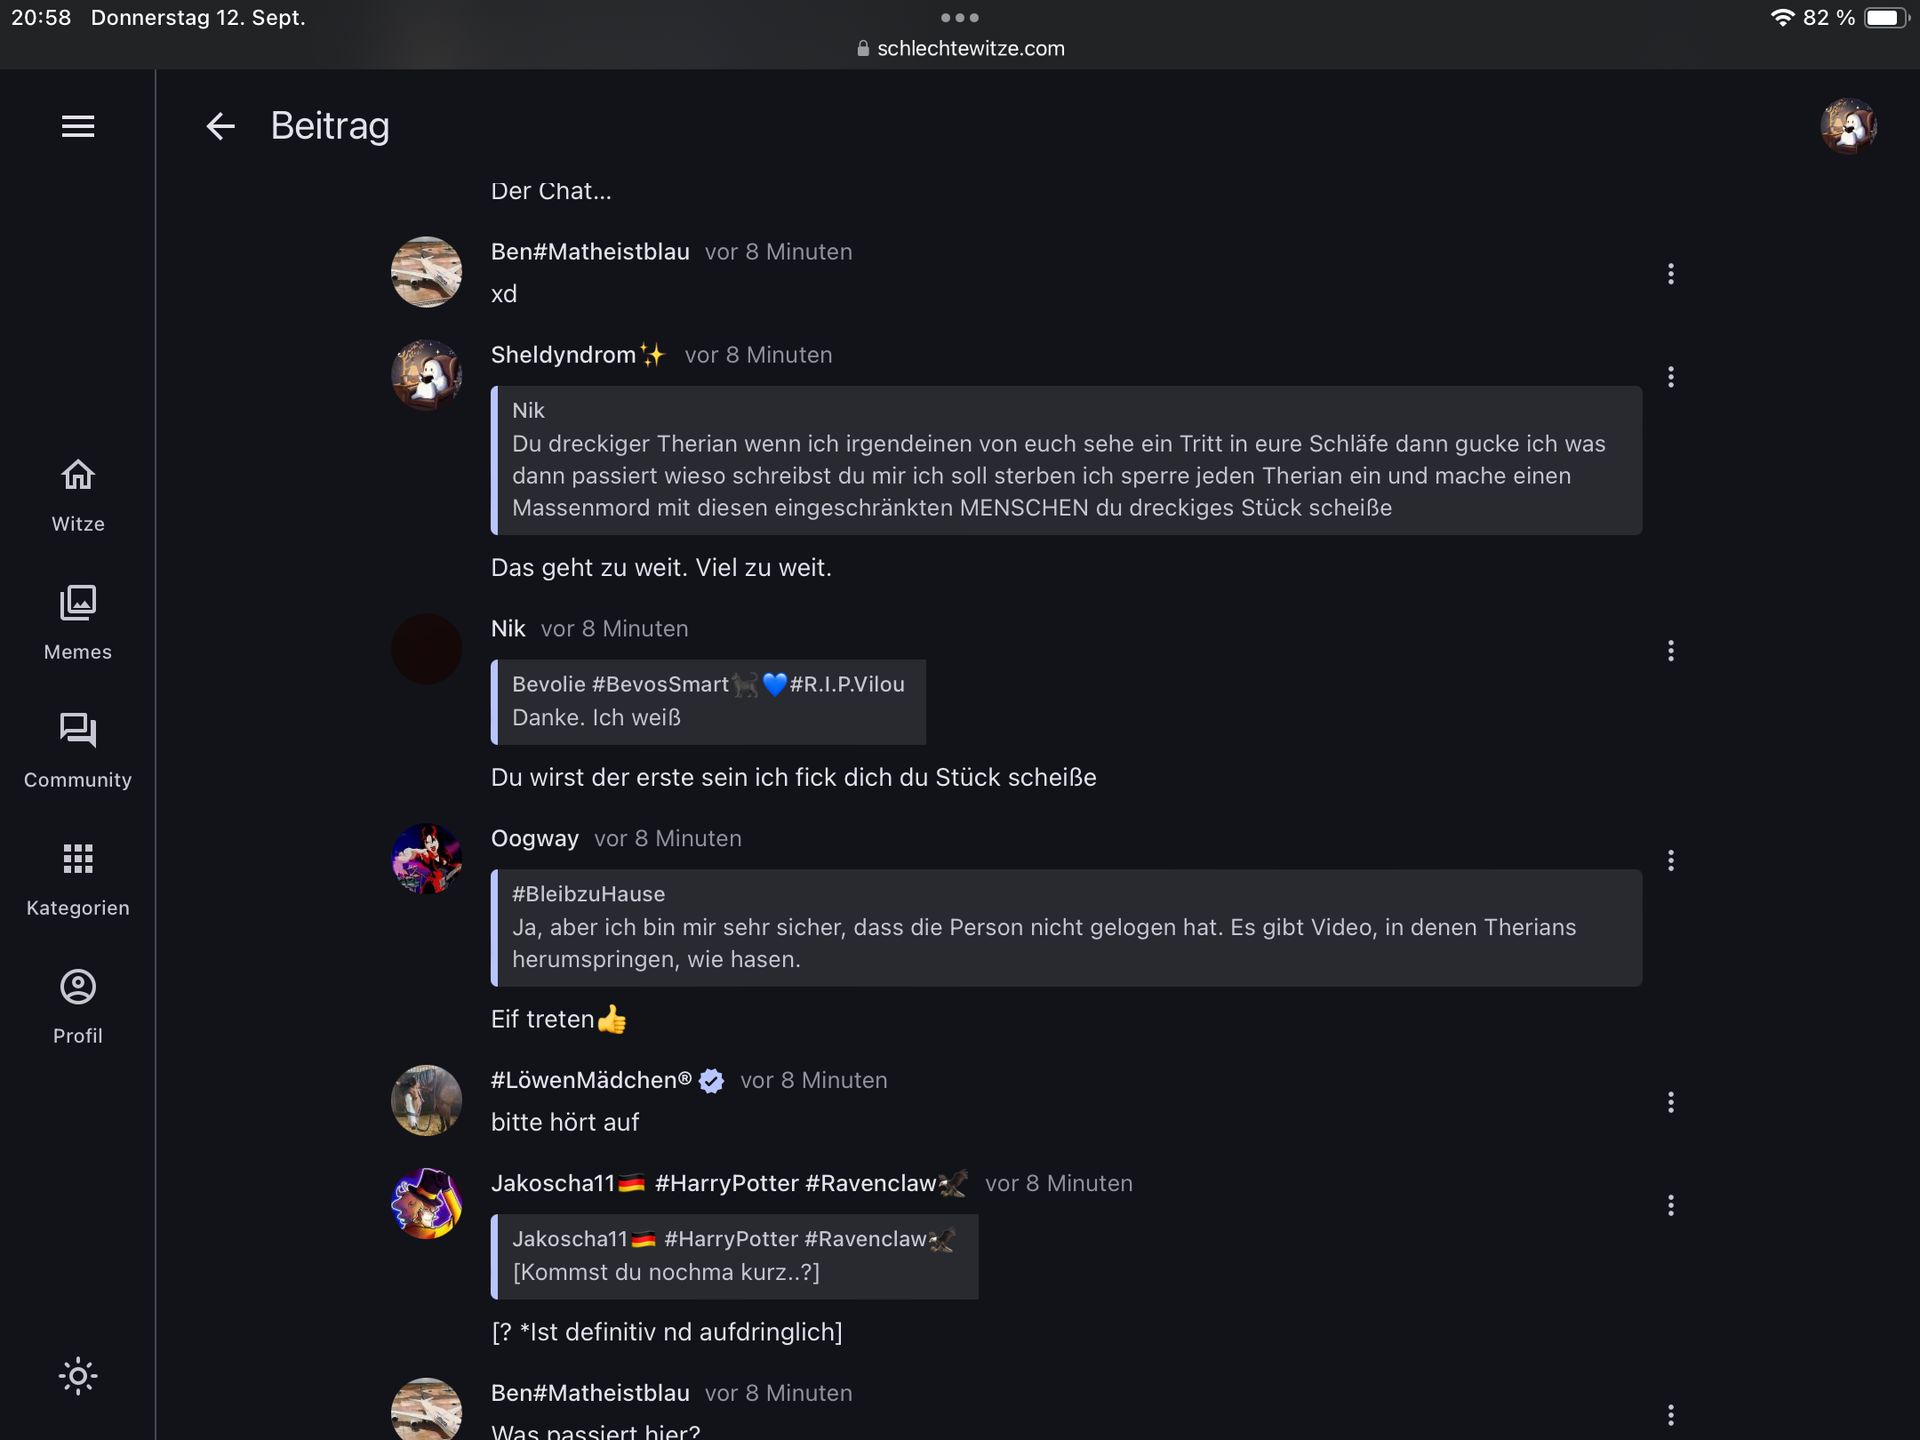Open the hamburger menu

78,126
